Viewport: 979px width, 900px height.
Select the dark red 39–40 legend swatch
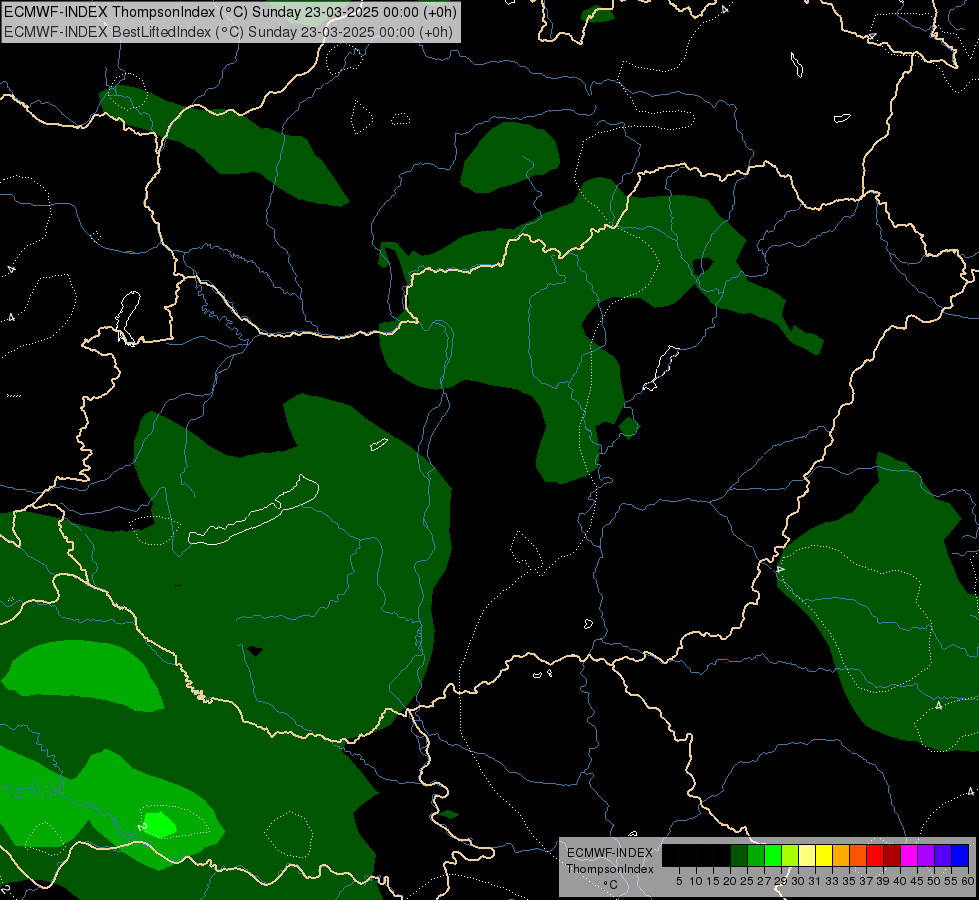(892, 855)
